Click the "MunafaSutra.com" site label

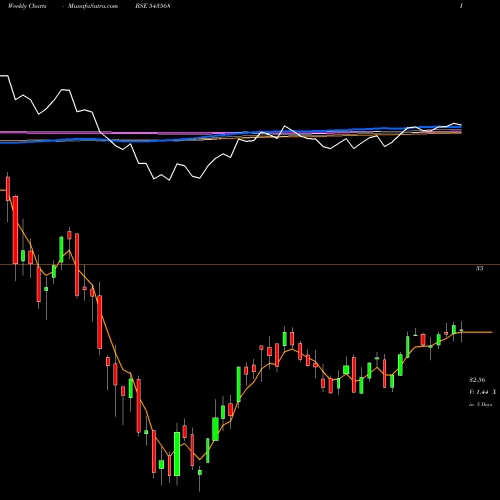[x=93, y=6]
